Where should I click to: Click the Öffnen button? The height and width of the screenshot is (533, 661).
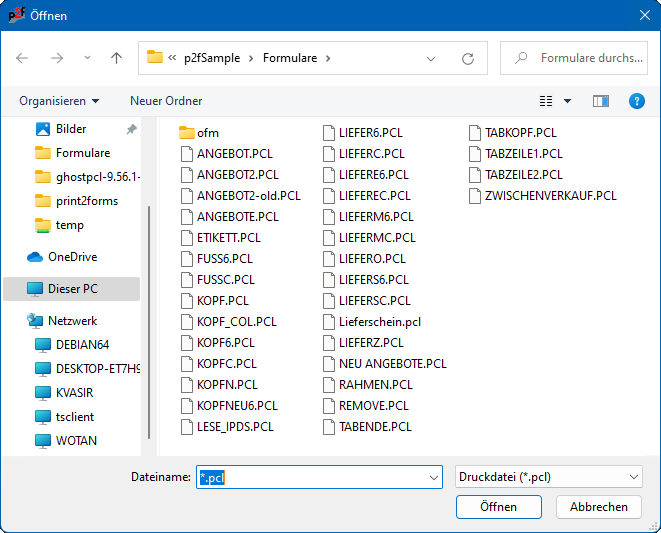pos(498,507)
